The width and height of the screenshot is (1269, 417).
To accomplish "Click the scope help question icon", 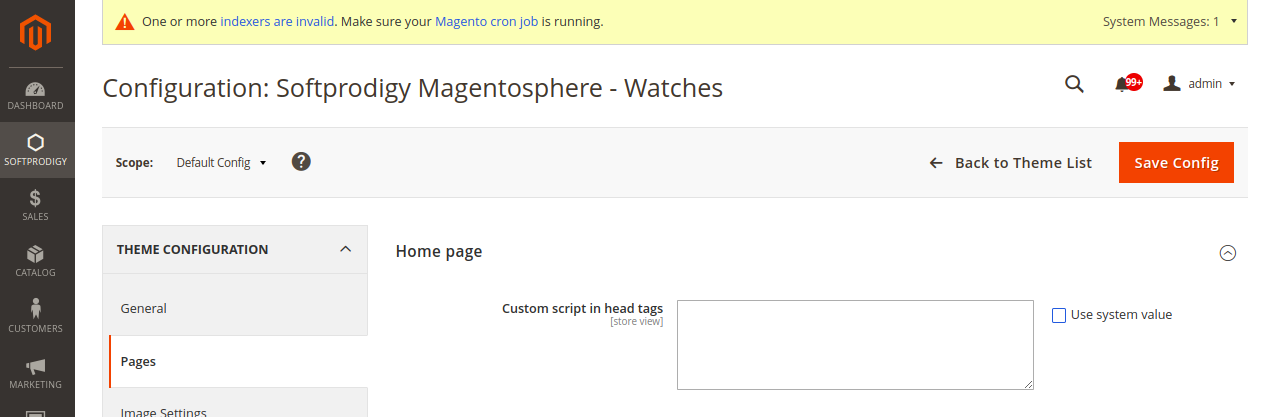I will tap(301, 161).
